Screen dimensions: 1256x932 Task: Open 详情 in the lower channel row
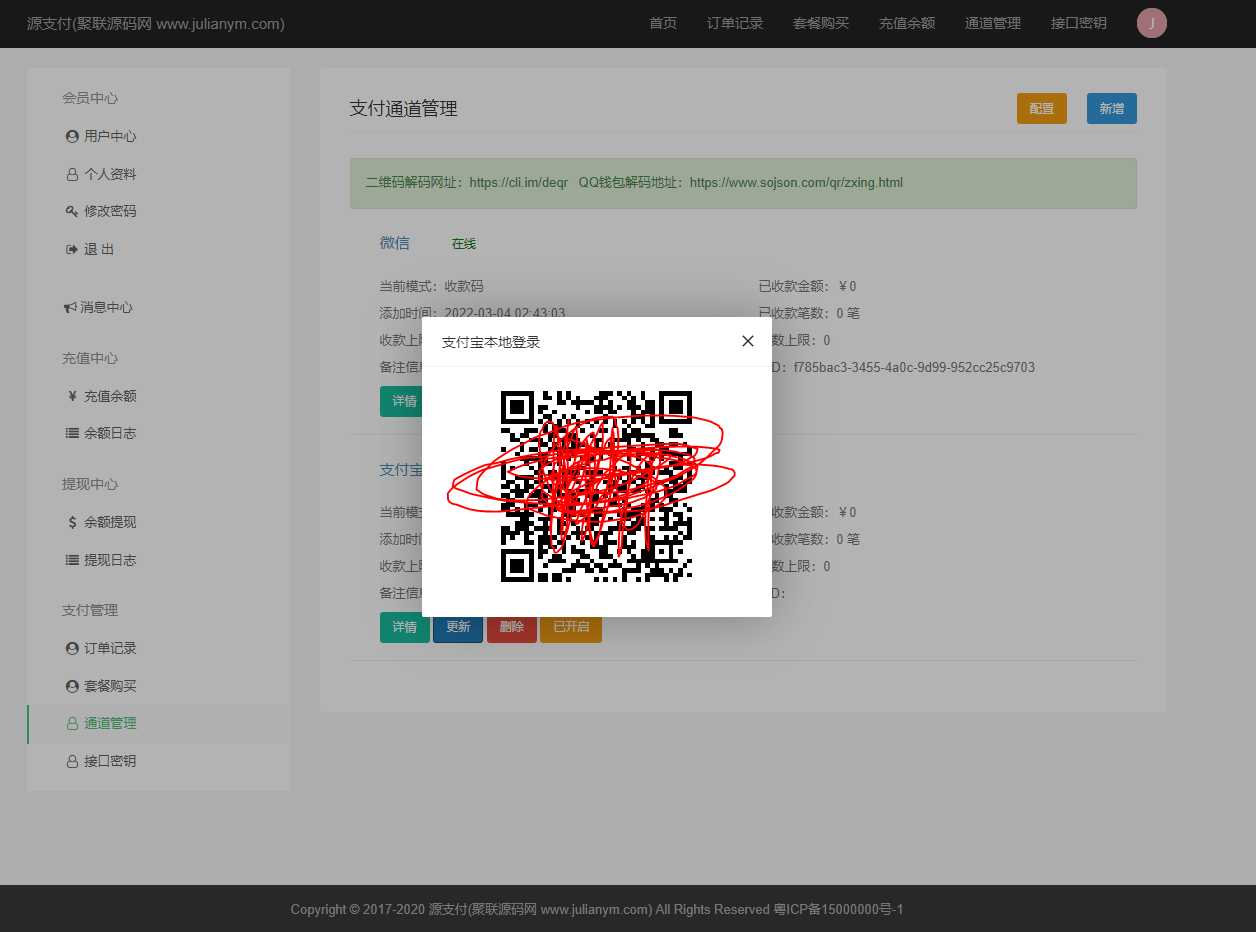pos(405,627)
